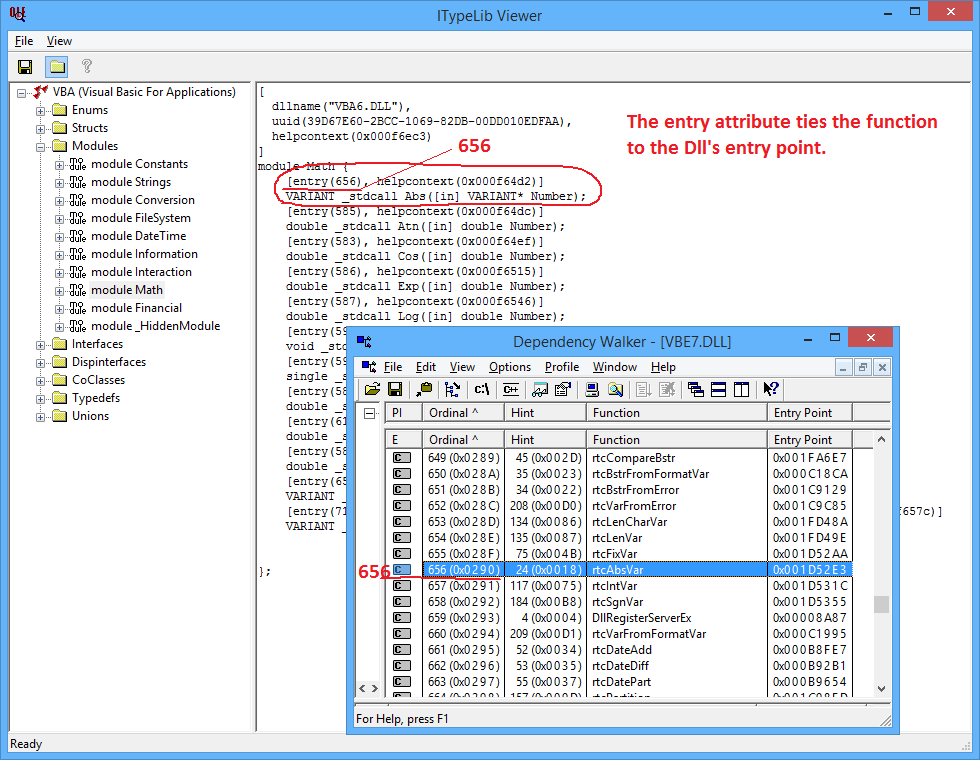Image resolution: width=980 pixels, height=760 pixels.
Task: Maximize the Dependency Walker window
Action: point(835,338)
